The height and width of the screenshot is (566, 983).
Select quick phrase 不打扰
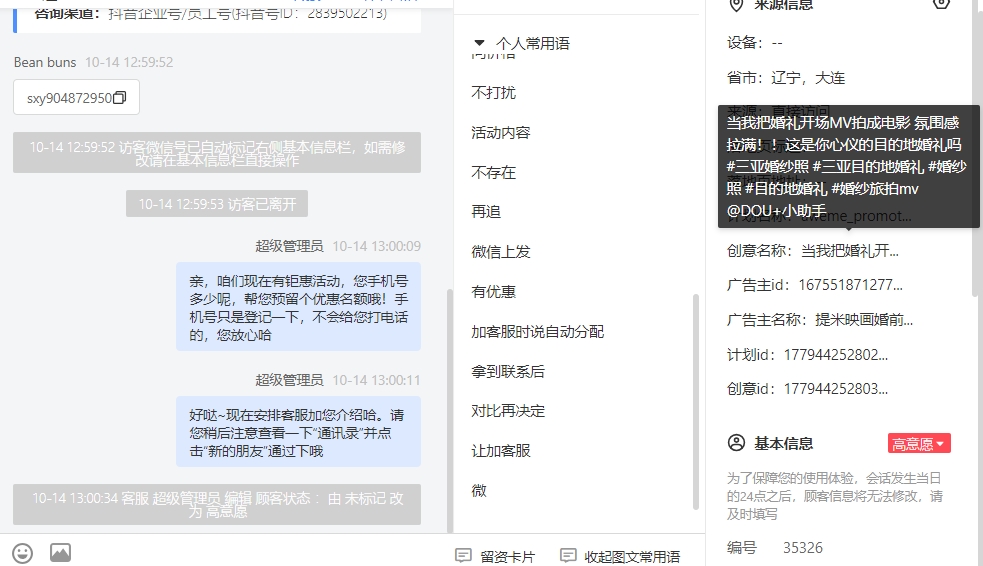coord(493,93)
